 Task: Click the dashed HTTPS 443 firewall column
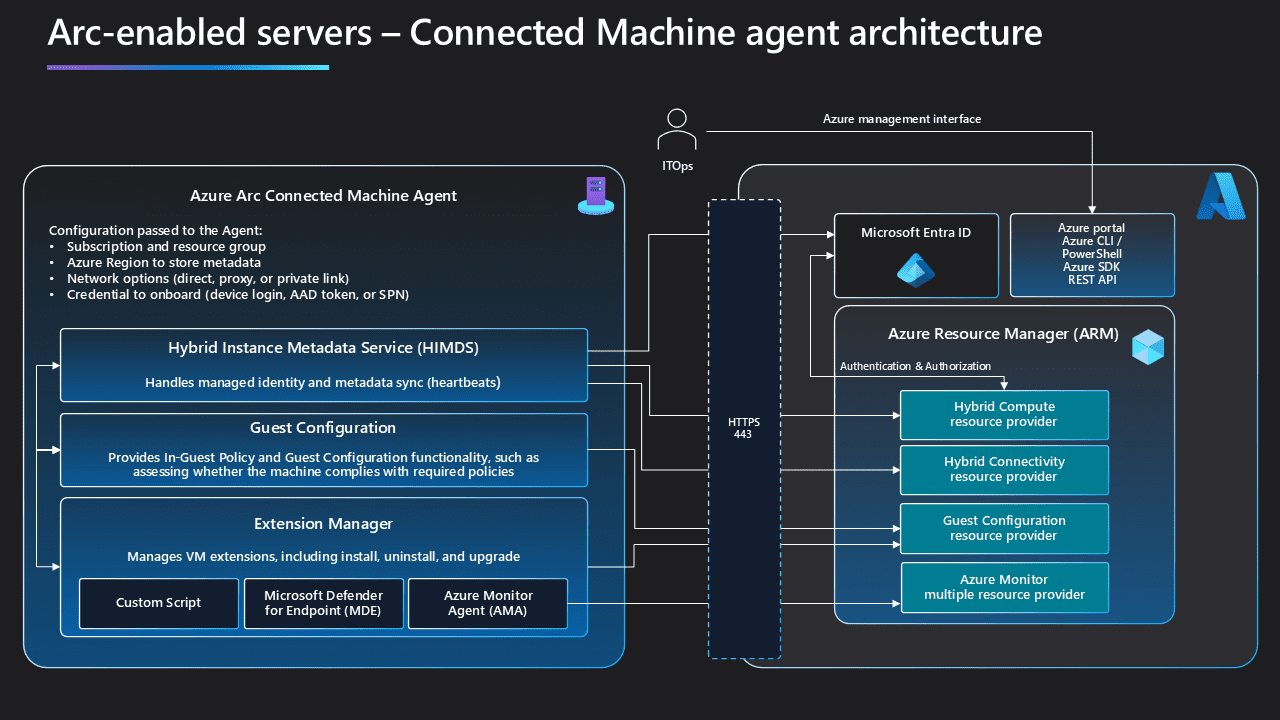pyautogui.click(x=744, y=428)
